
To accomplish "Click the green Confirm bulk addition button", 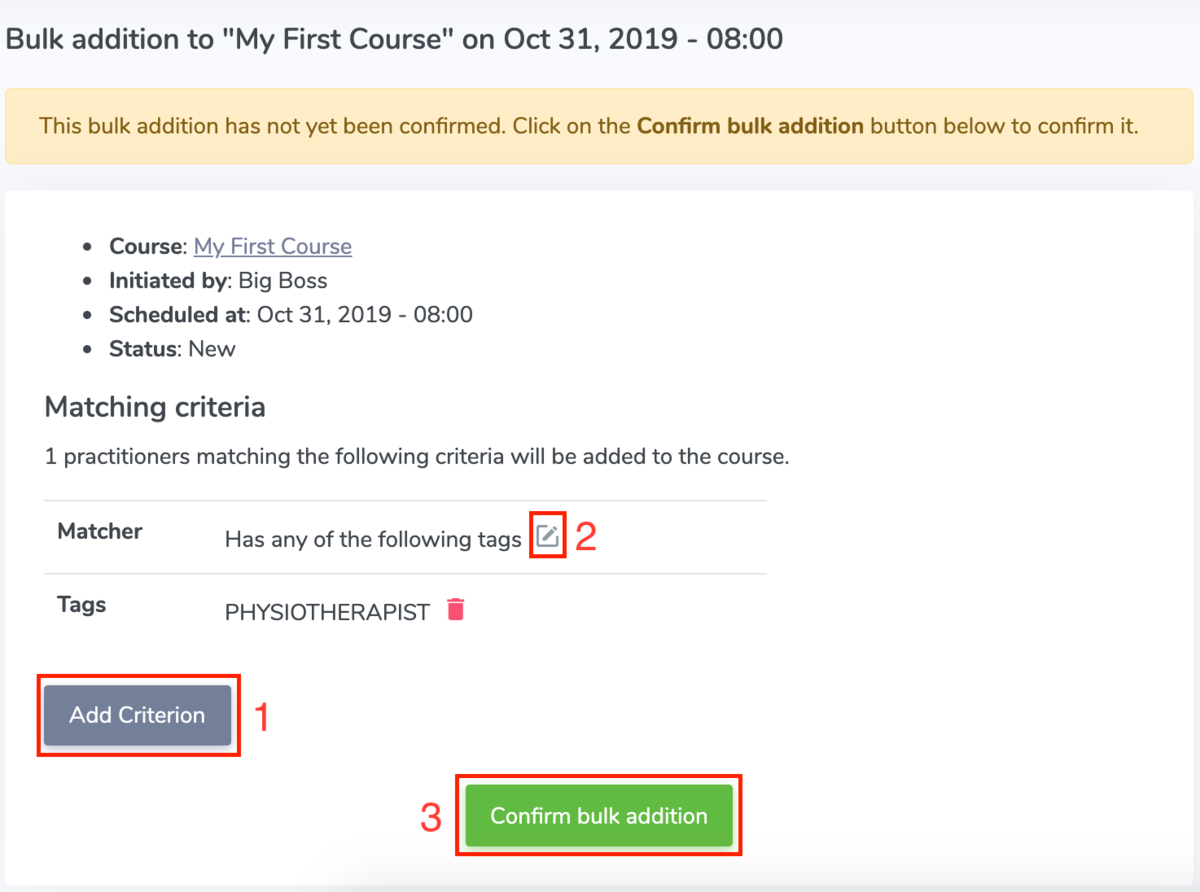I will tap(598, 816).
